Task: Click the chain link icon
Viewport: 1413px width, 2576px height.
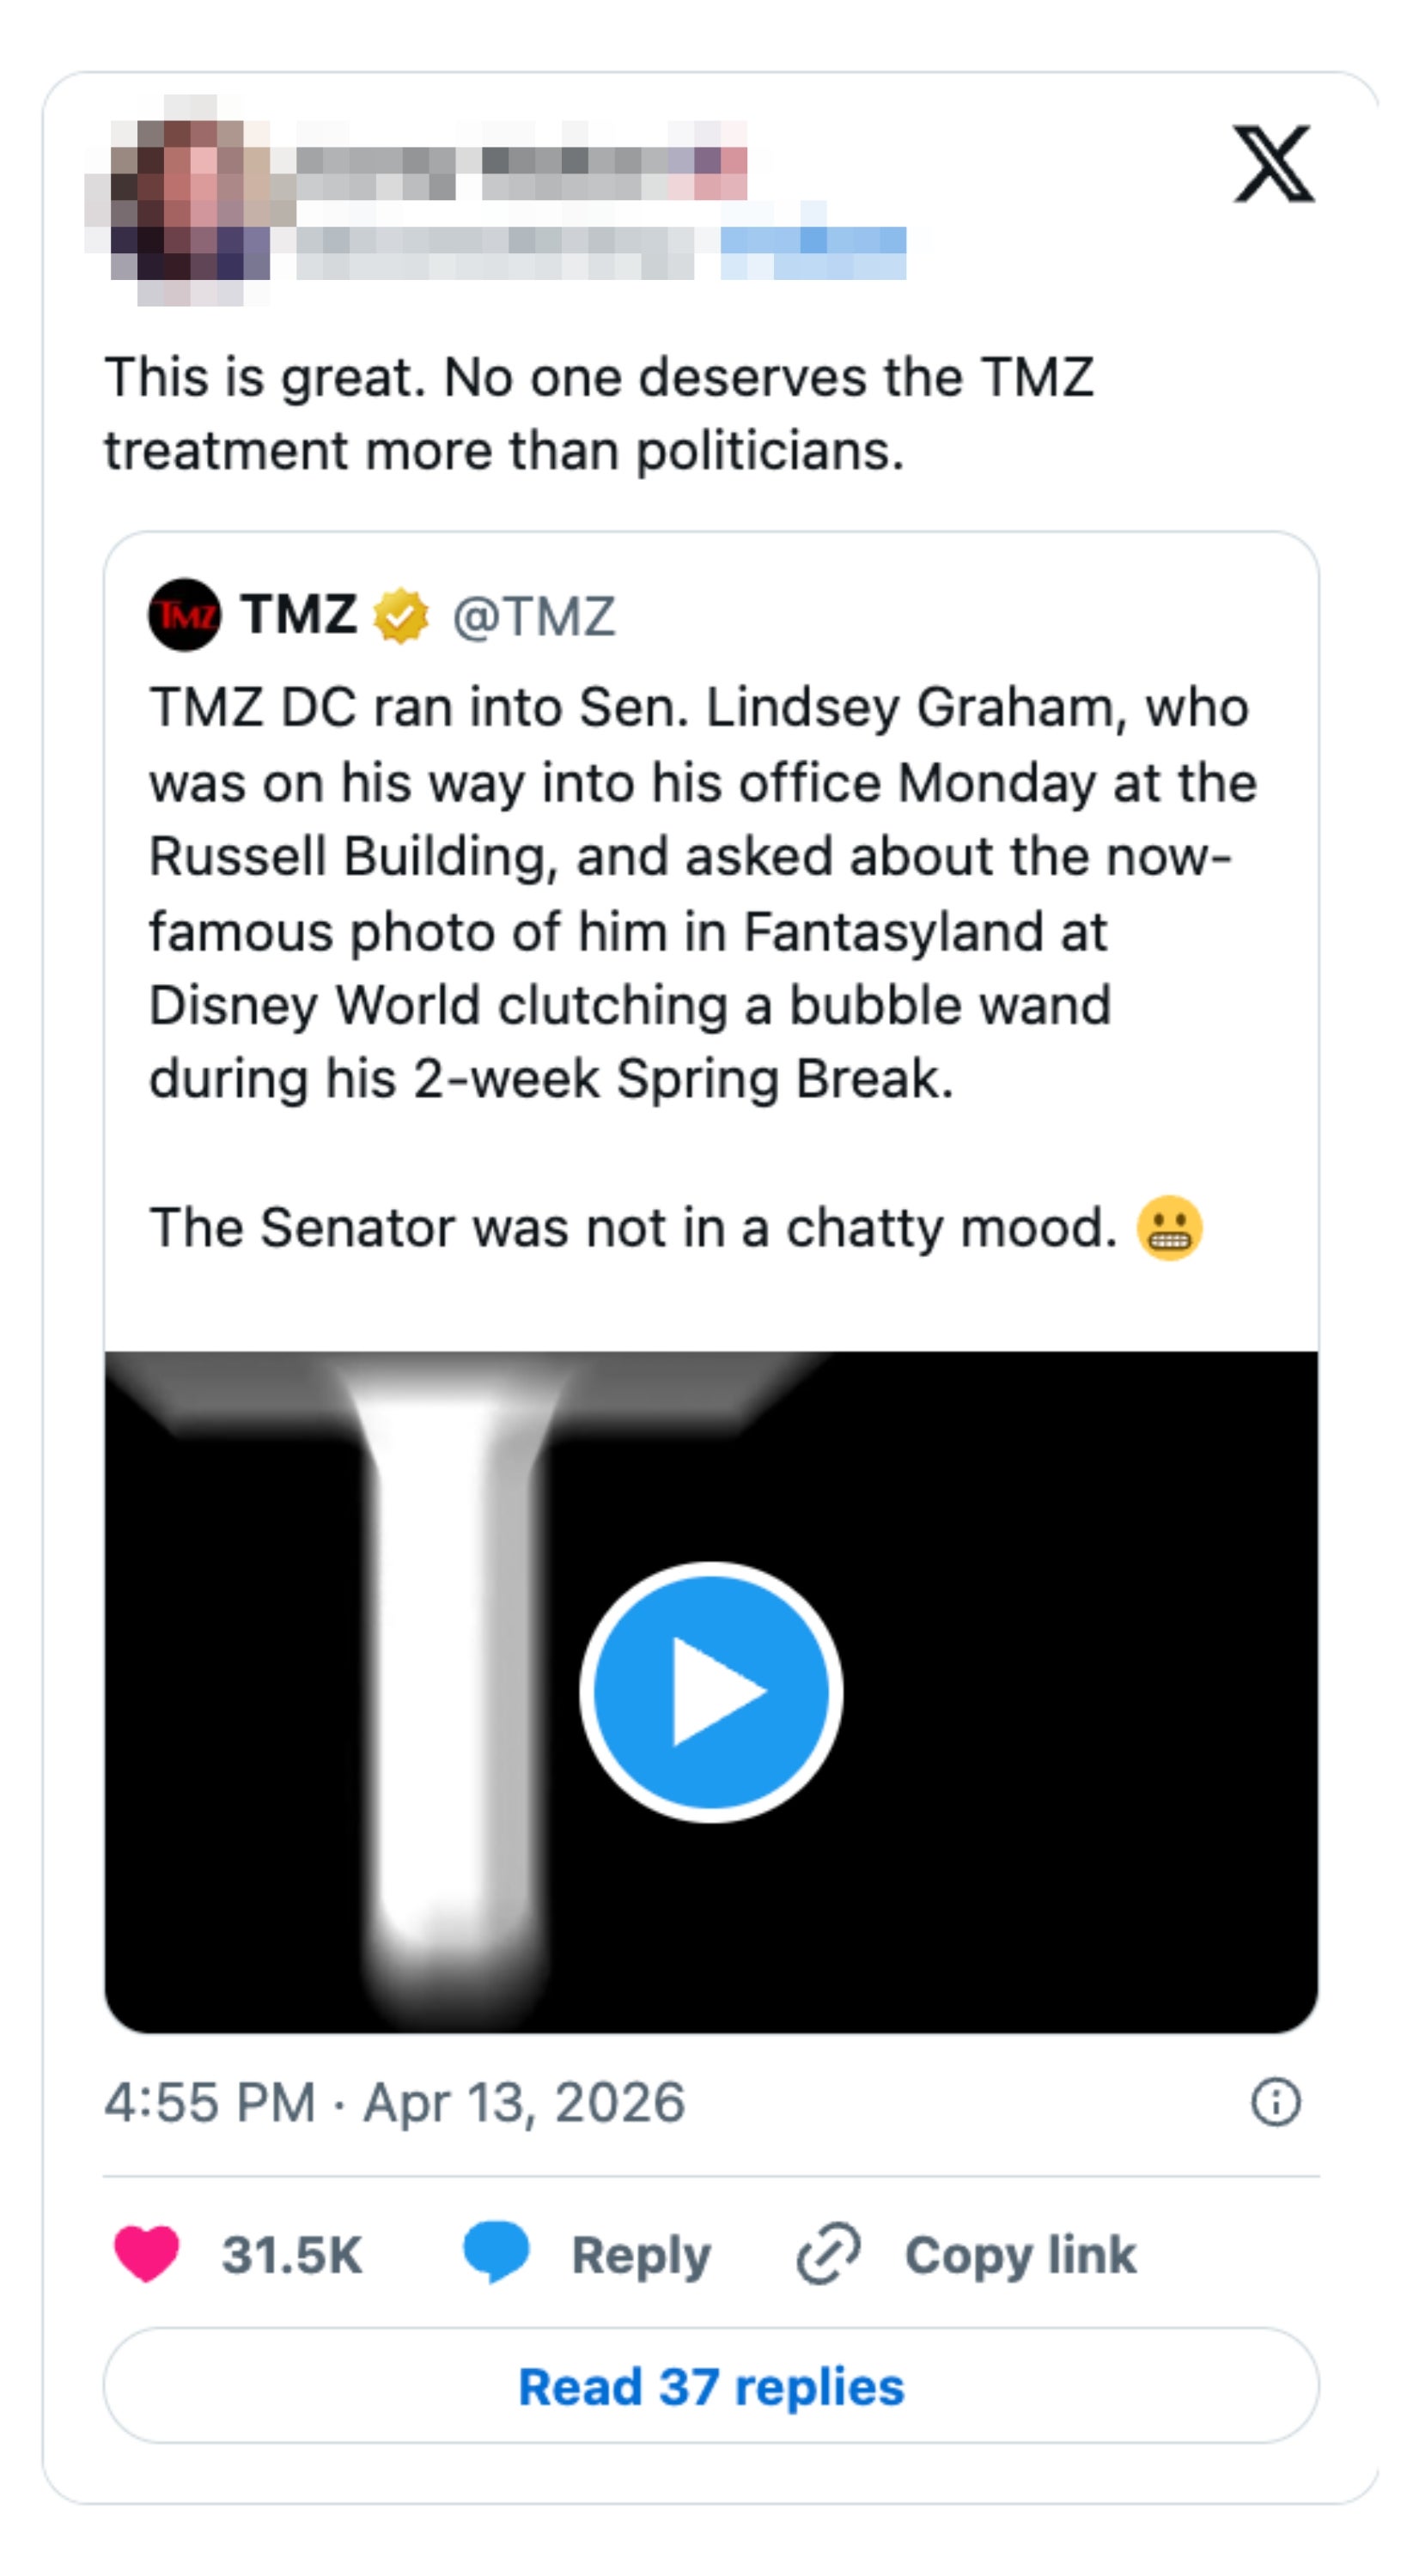Action: [828, 2254]
